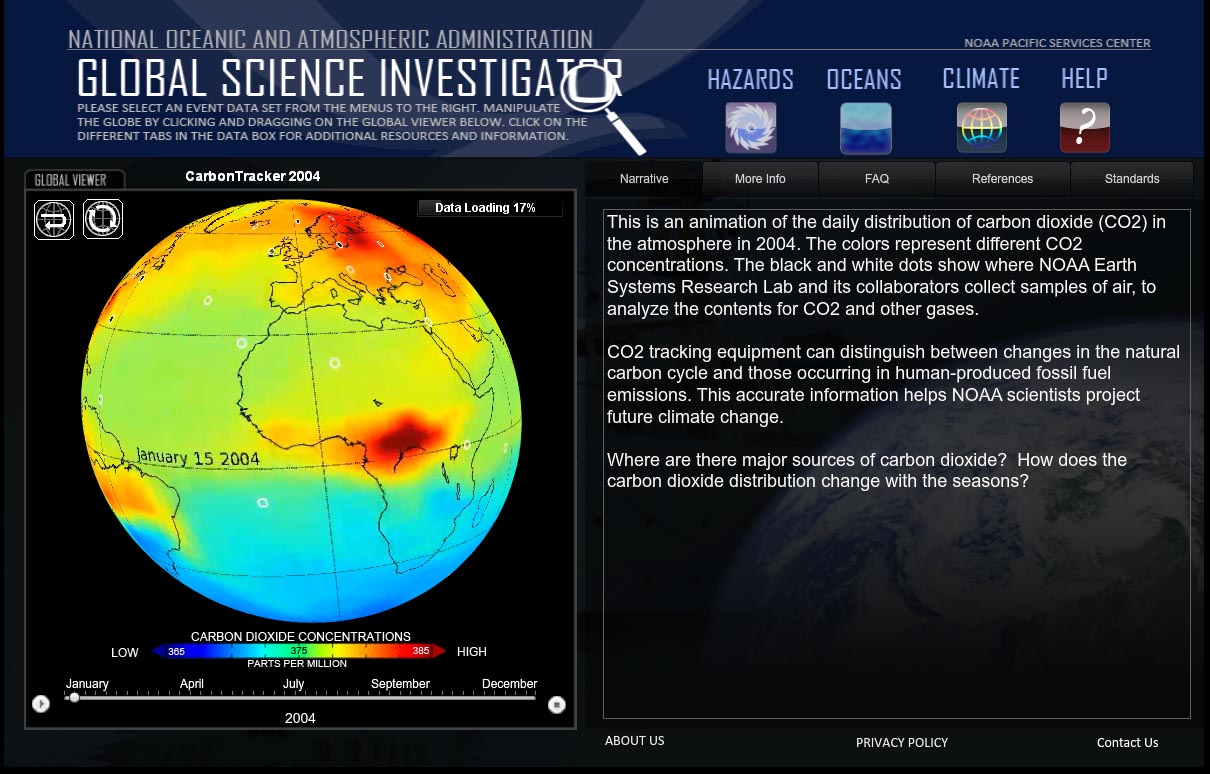Screen dimensions: 1210x774
Task: Click the reset globe view icon
Action: 54,219
